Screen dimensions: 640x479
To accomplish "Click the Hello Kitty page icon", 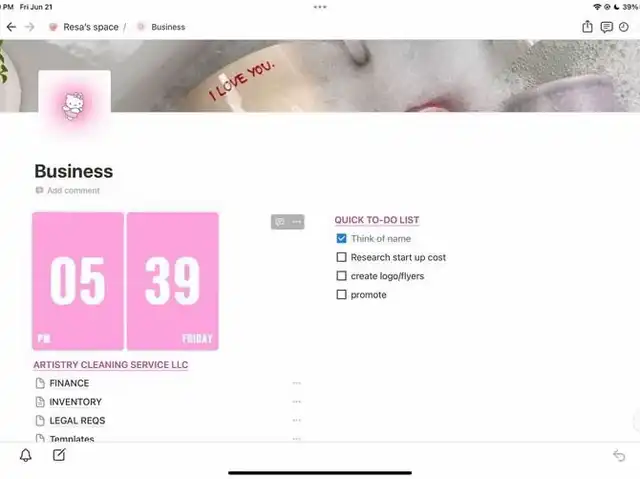I will coord(74,106).
